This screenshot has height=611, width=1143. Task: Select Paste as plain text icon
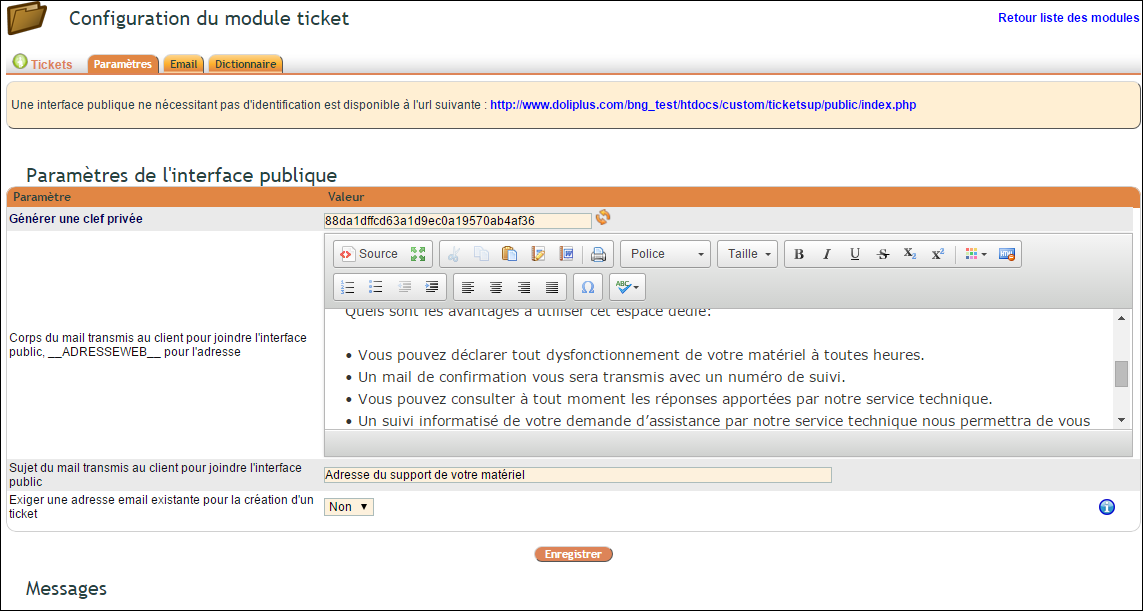(x=538, y=254)
